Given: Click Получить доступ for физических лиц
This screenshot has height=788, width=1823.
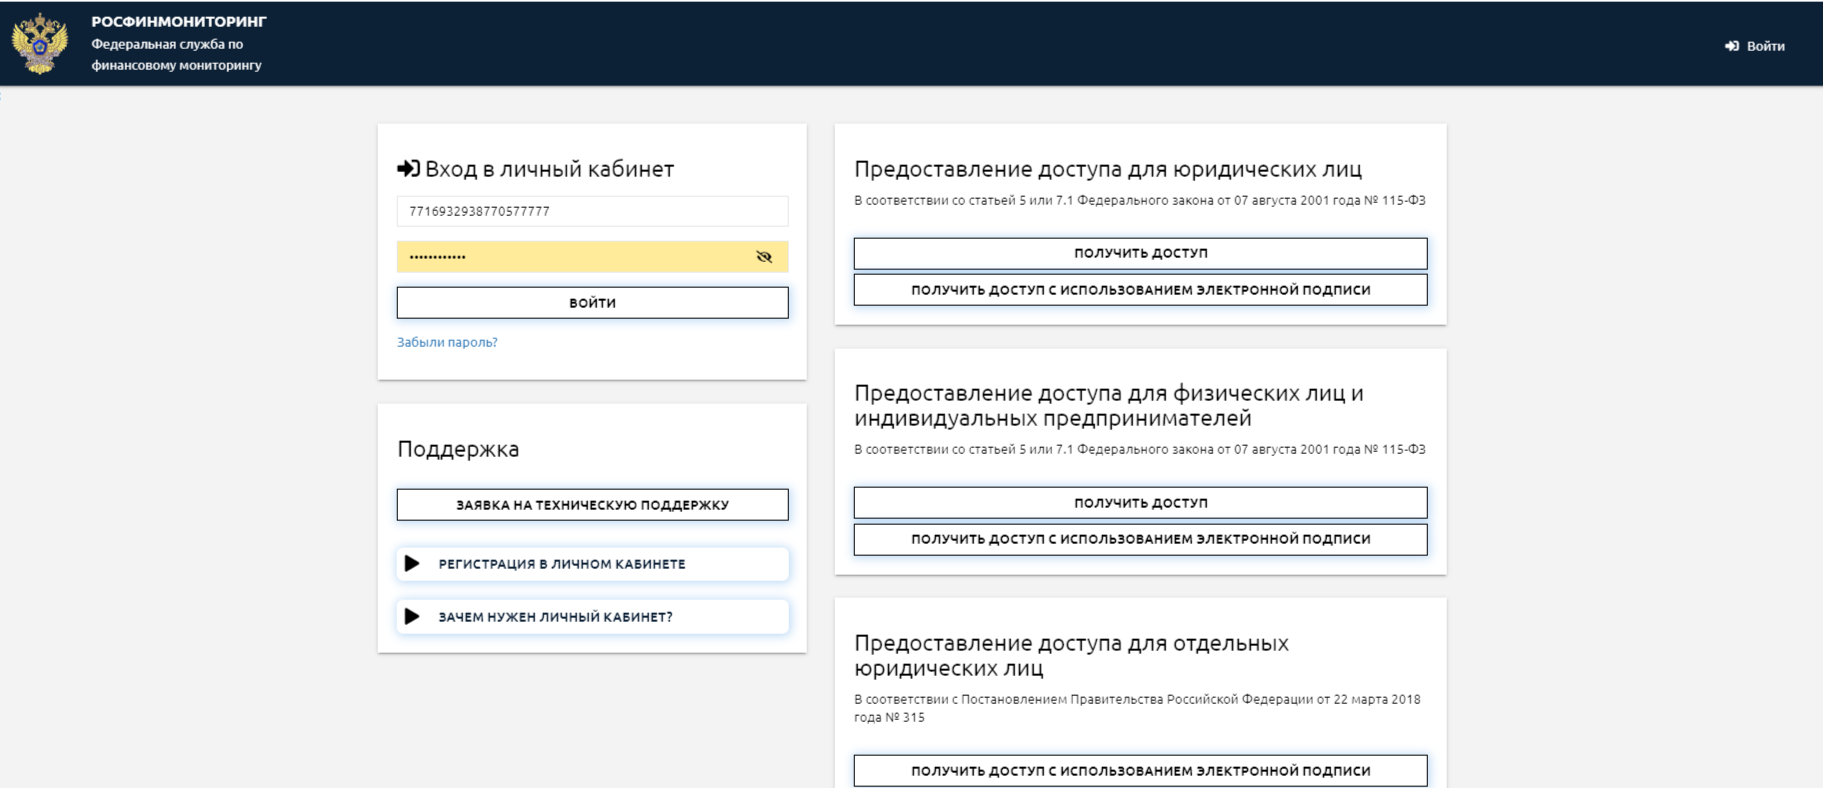Looking at the screenshot, I should pos(1140,503).
